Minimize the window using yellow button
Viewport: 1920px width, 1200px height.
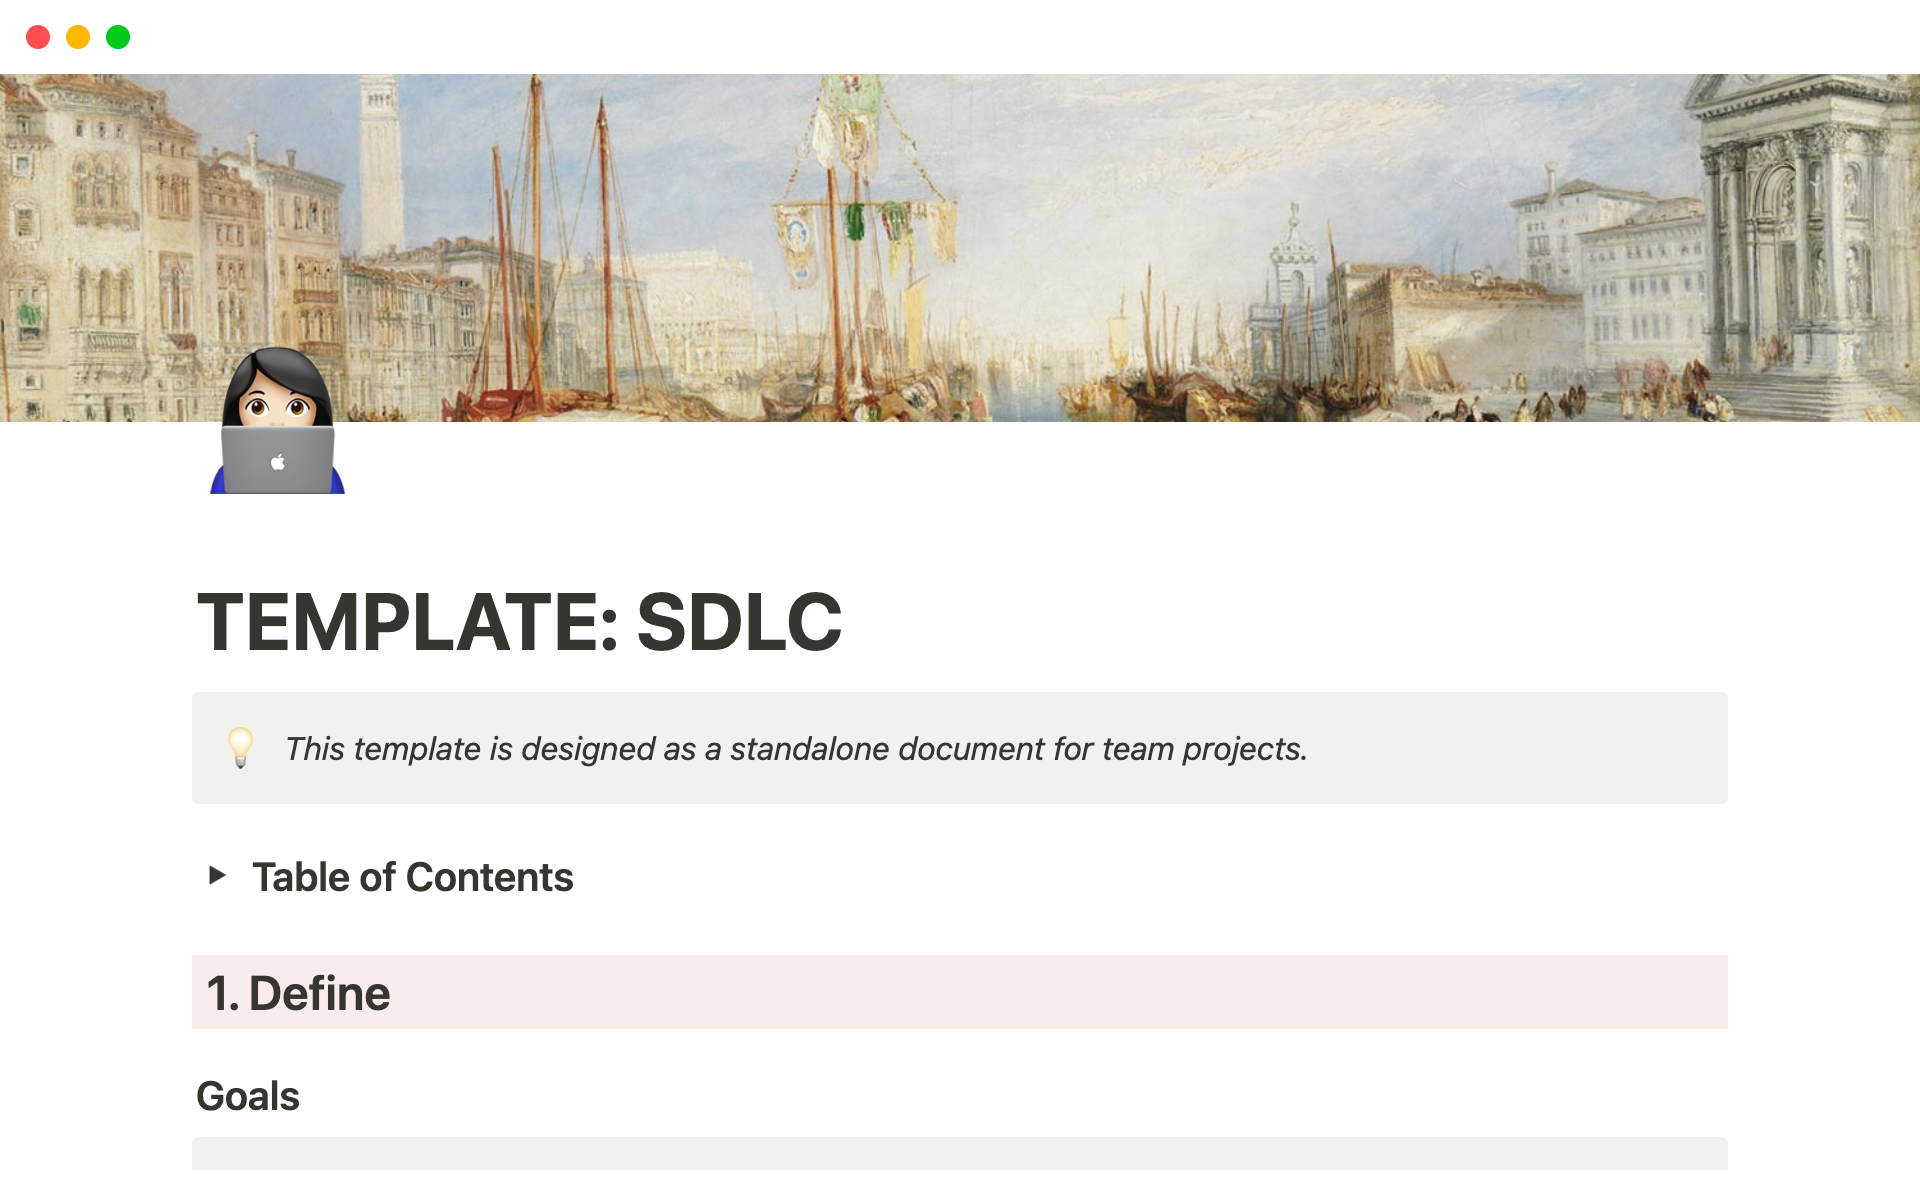pos(78,37)
